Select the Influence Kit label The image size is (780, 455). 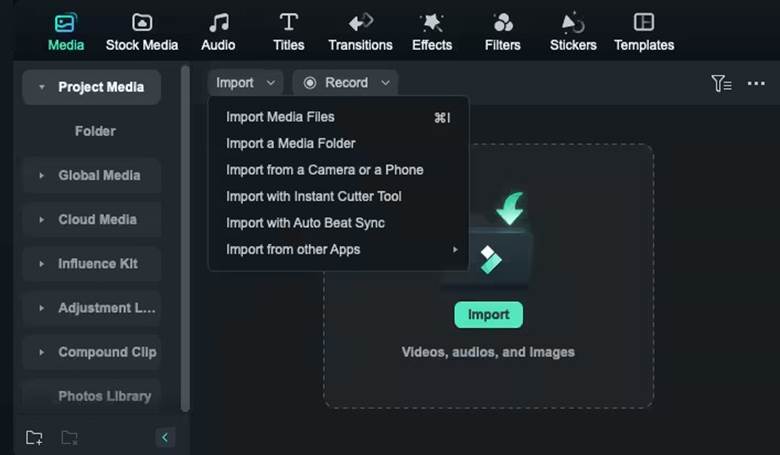pos(98,264)
